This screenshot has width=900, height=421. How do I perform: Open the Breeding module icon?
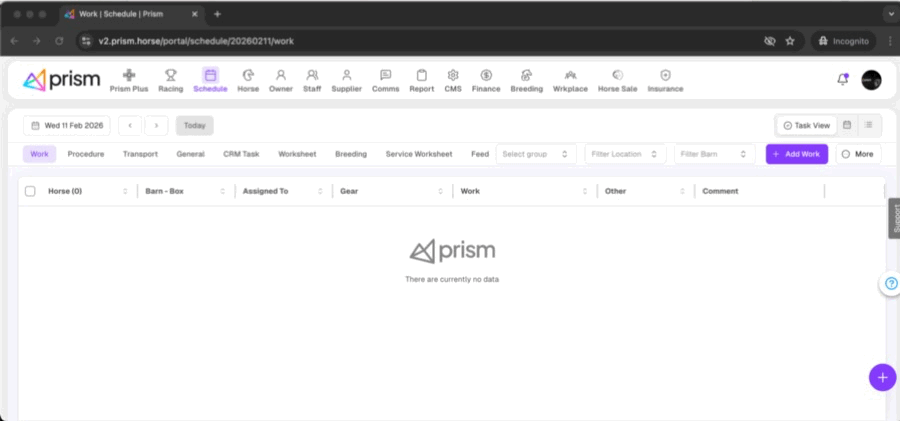(526, 76)
